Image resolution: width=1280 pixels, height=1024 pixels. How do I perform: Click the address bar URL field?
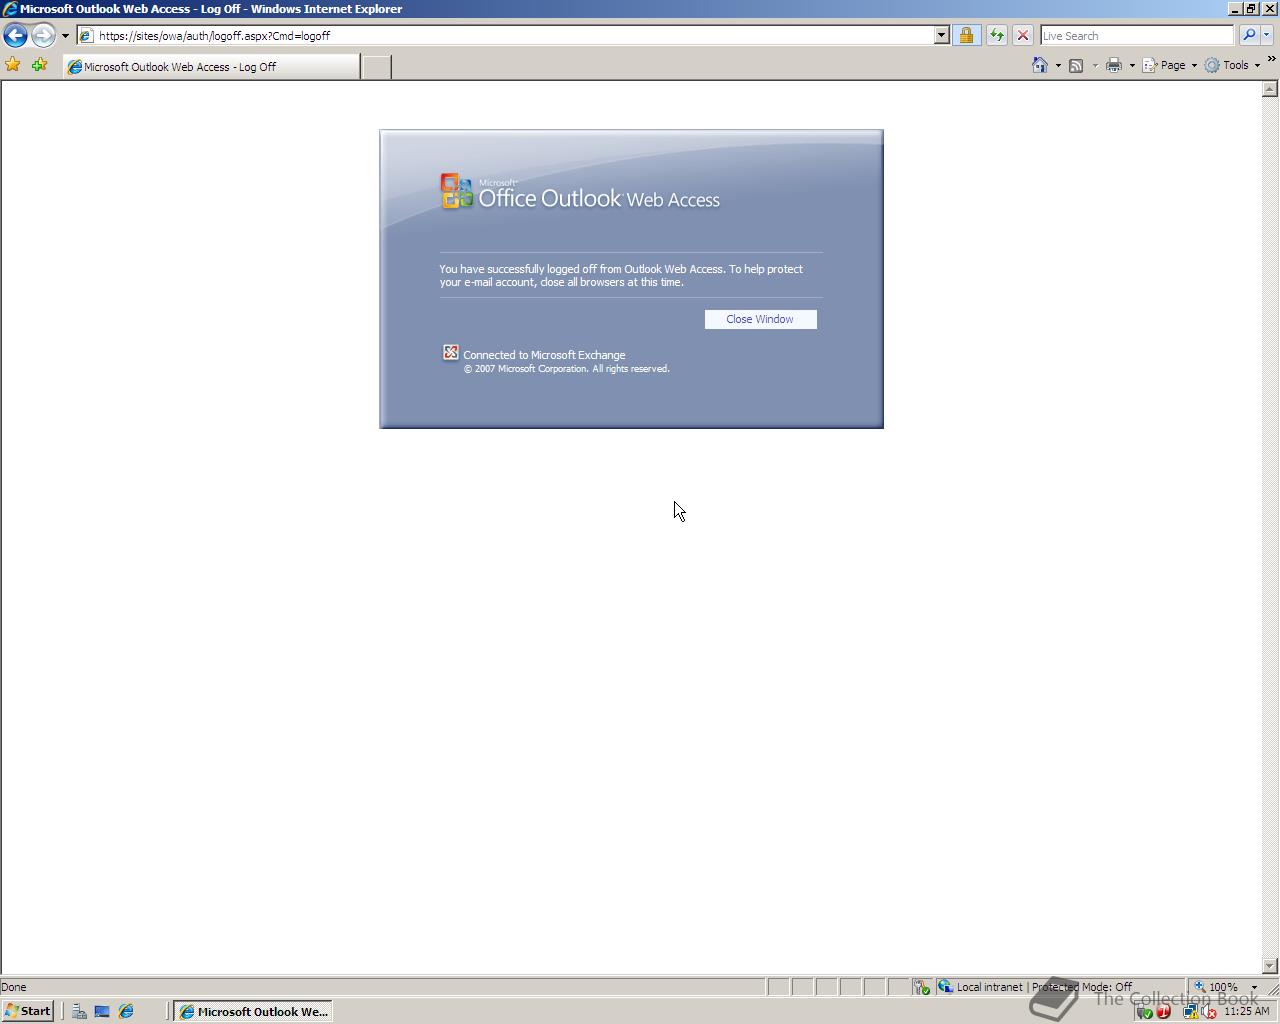pos(506,35)
